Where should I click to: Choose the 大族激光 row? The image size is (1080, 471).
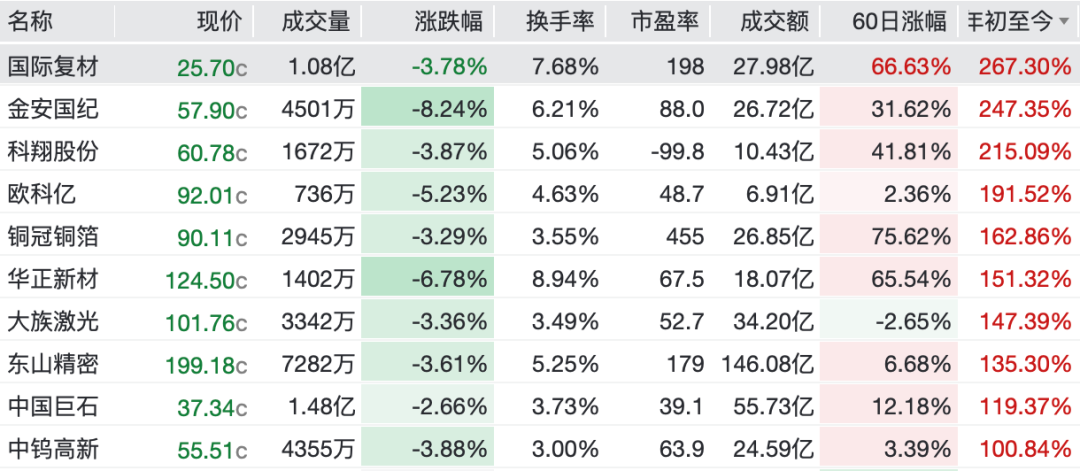click(x=540, y=322)
